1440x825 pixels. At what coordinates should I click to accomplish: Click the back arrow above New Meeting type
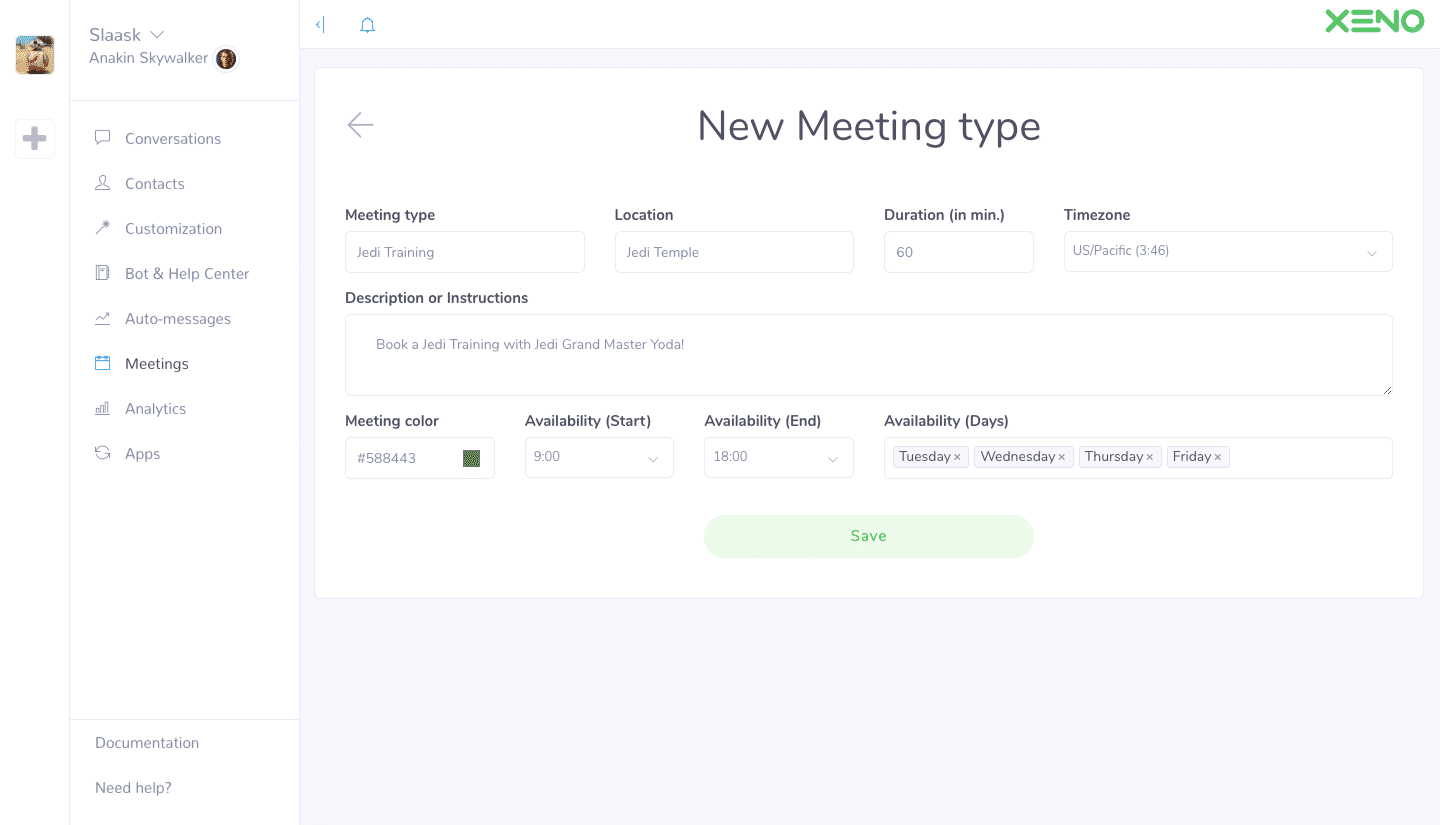360,125
